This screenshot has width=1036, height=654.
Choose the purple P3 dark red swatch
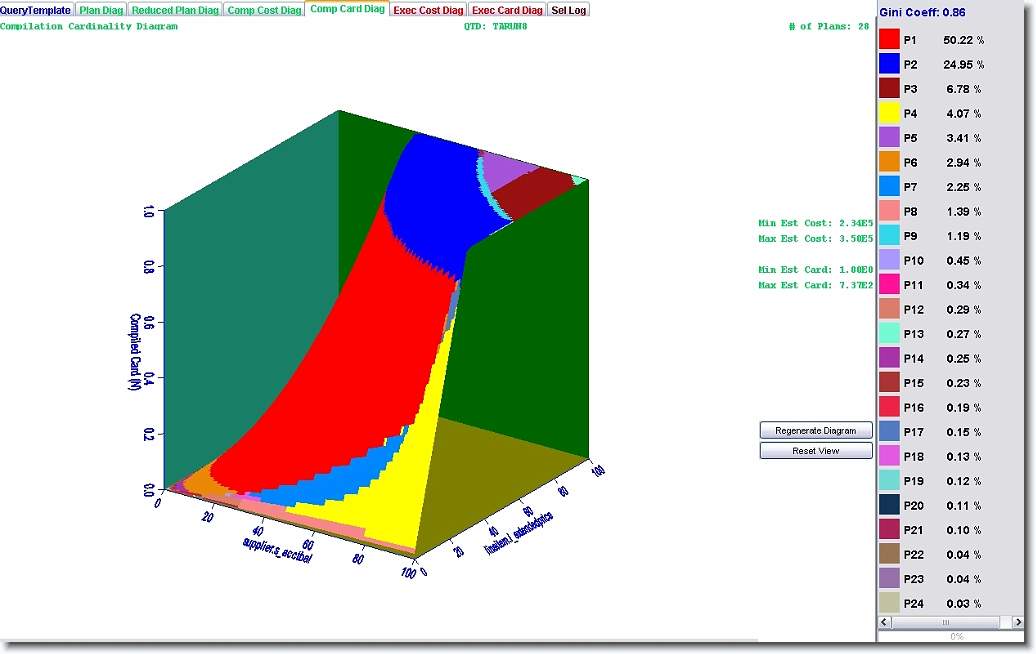click(x=889, y=89)
